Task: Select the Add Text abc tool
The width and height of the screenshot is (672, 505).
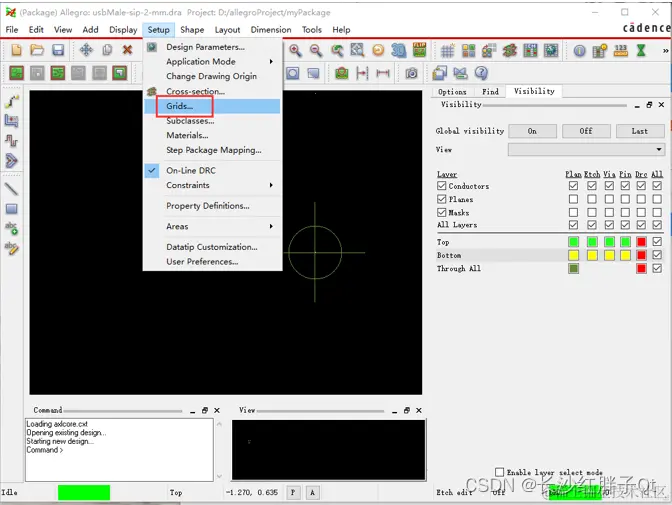Action: pyautogui.click(x=12, y=228)
